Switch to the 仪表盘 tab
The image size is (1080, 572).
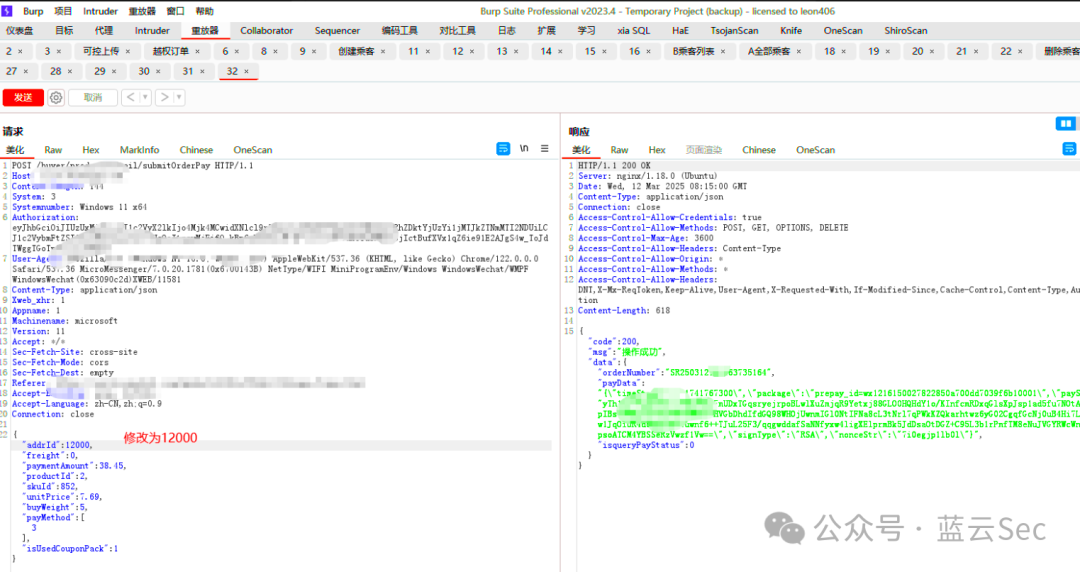[x=19, y=30]
